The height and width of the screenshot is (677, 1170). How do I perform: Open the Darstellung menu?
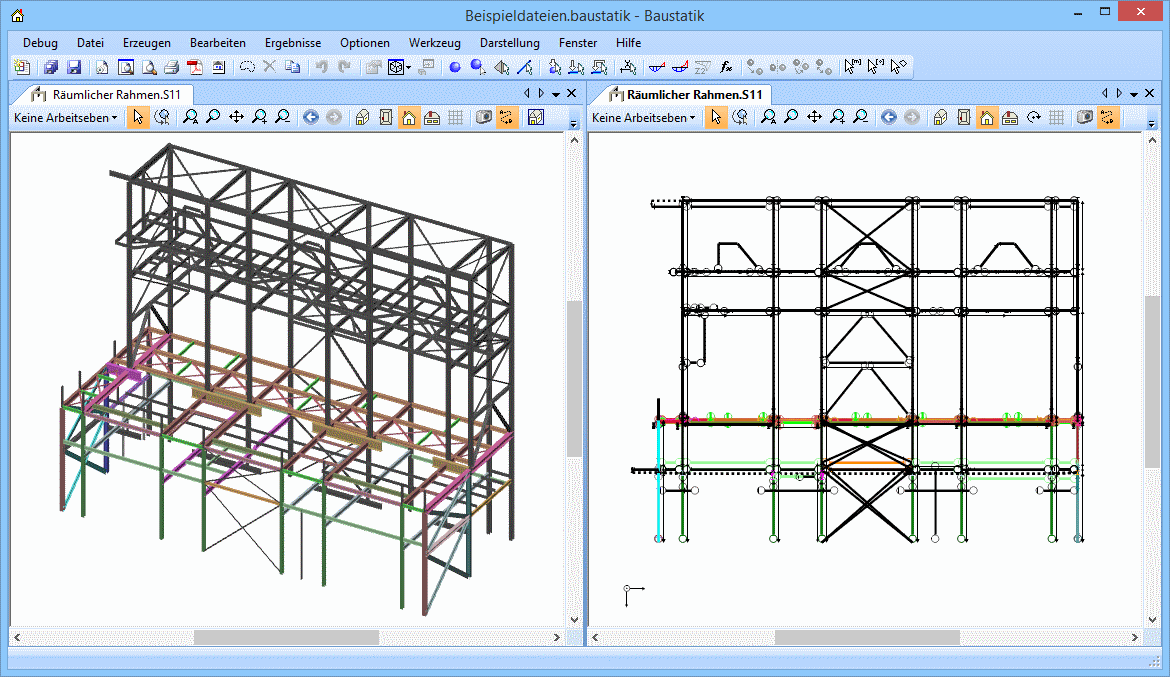click(x=509, y=43)
